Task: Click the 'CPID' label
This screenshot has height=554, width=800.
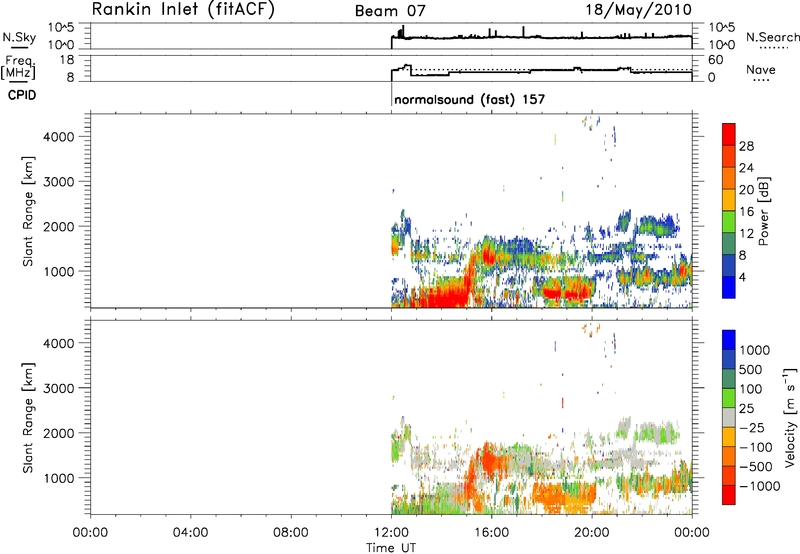Action: [x=22, y=95]
